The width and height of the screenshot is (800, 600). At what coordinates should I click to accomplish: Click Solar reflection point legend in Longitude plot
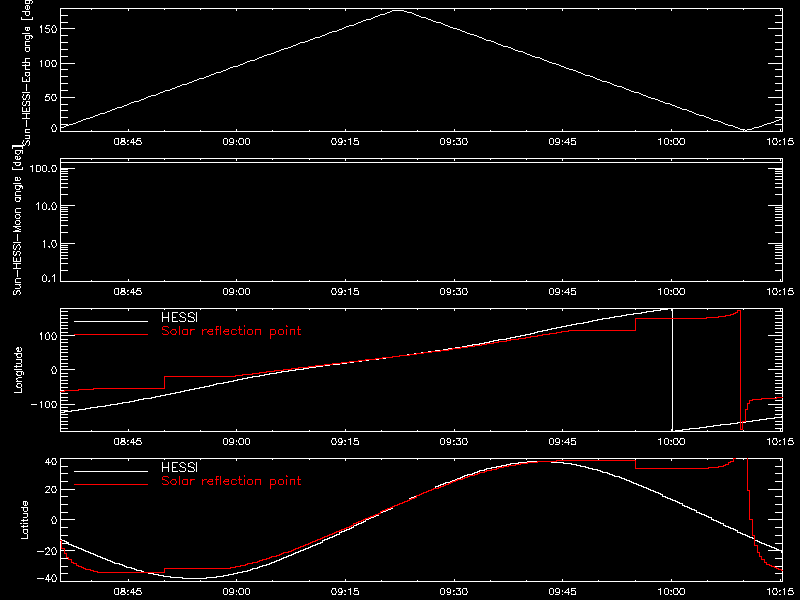click(x=231, y=331)
